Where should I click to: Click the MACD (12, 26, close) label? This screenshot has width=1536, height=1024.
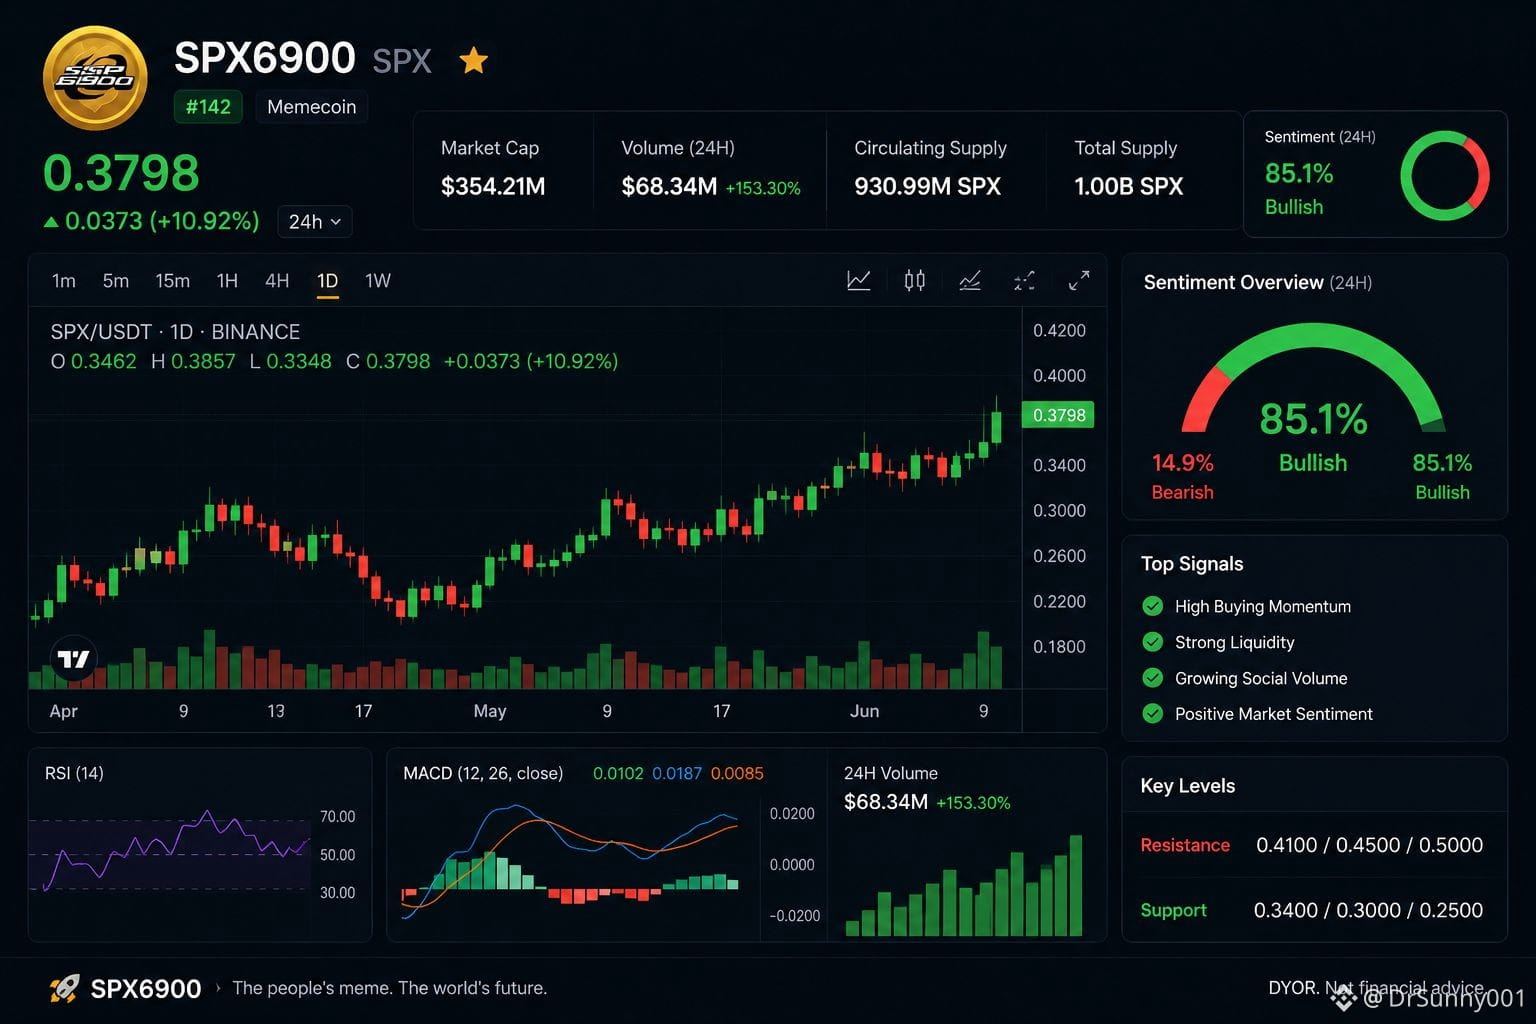[x=483, y=773]
